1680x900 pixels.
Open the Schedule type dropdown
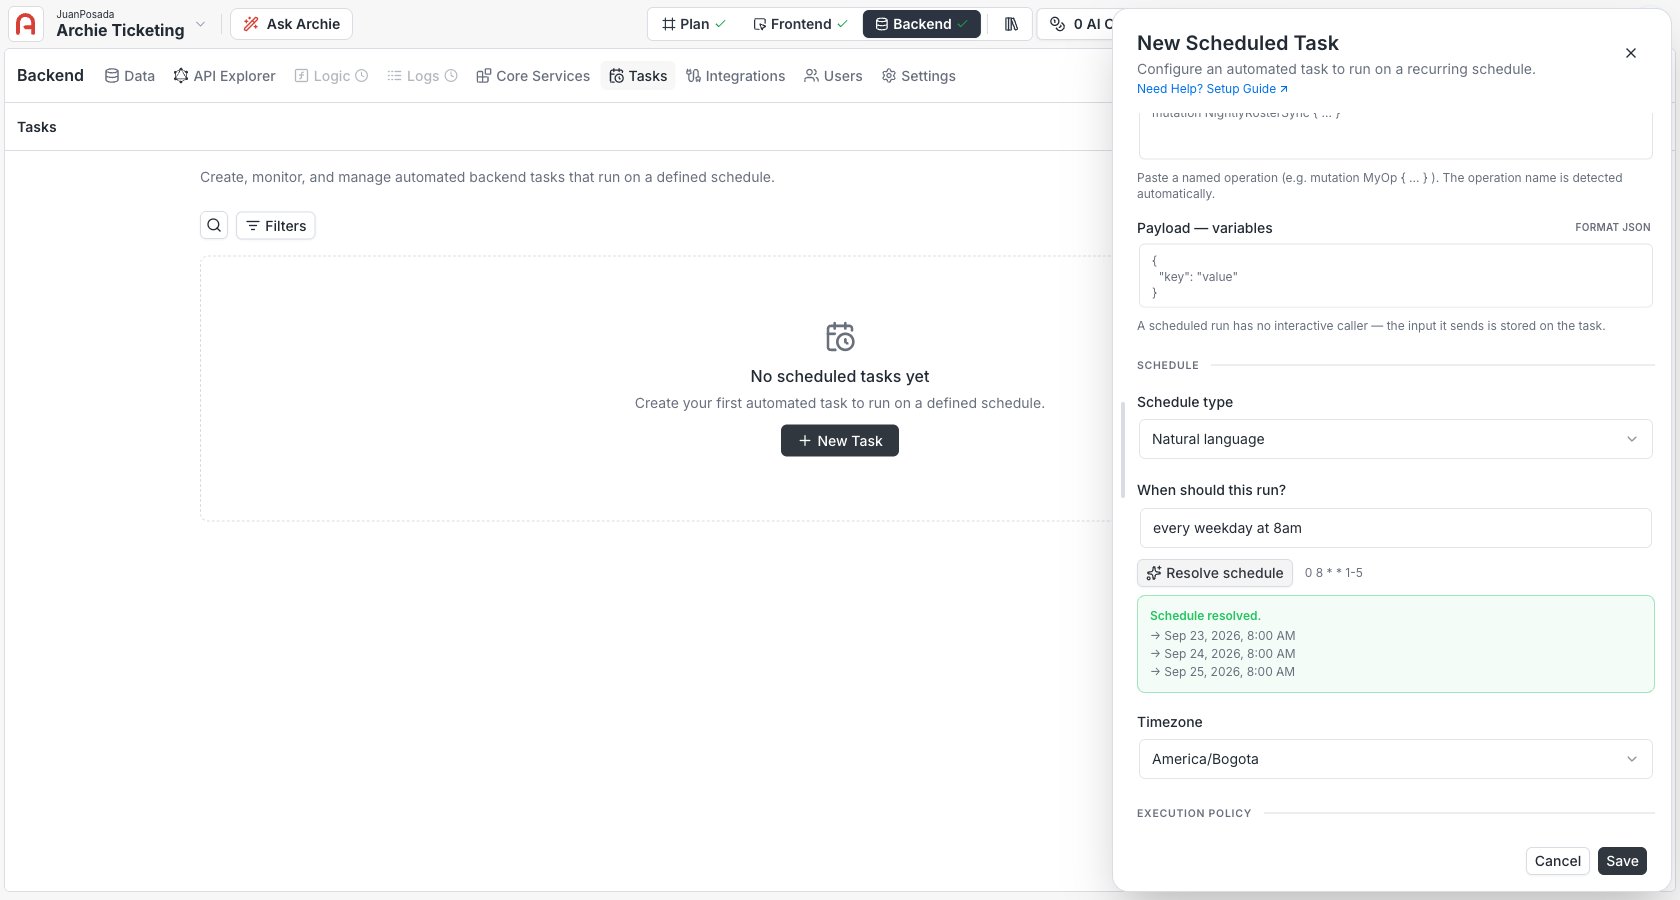tap(1395, 439)
